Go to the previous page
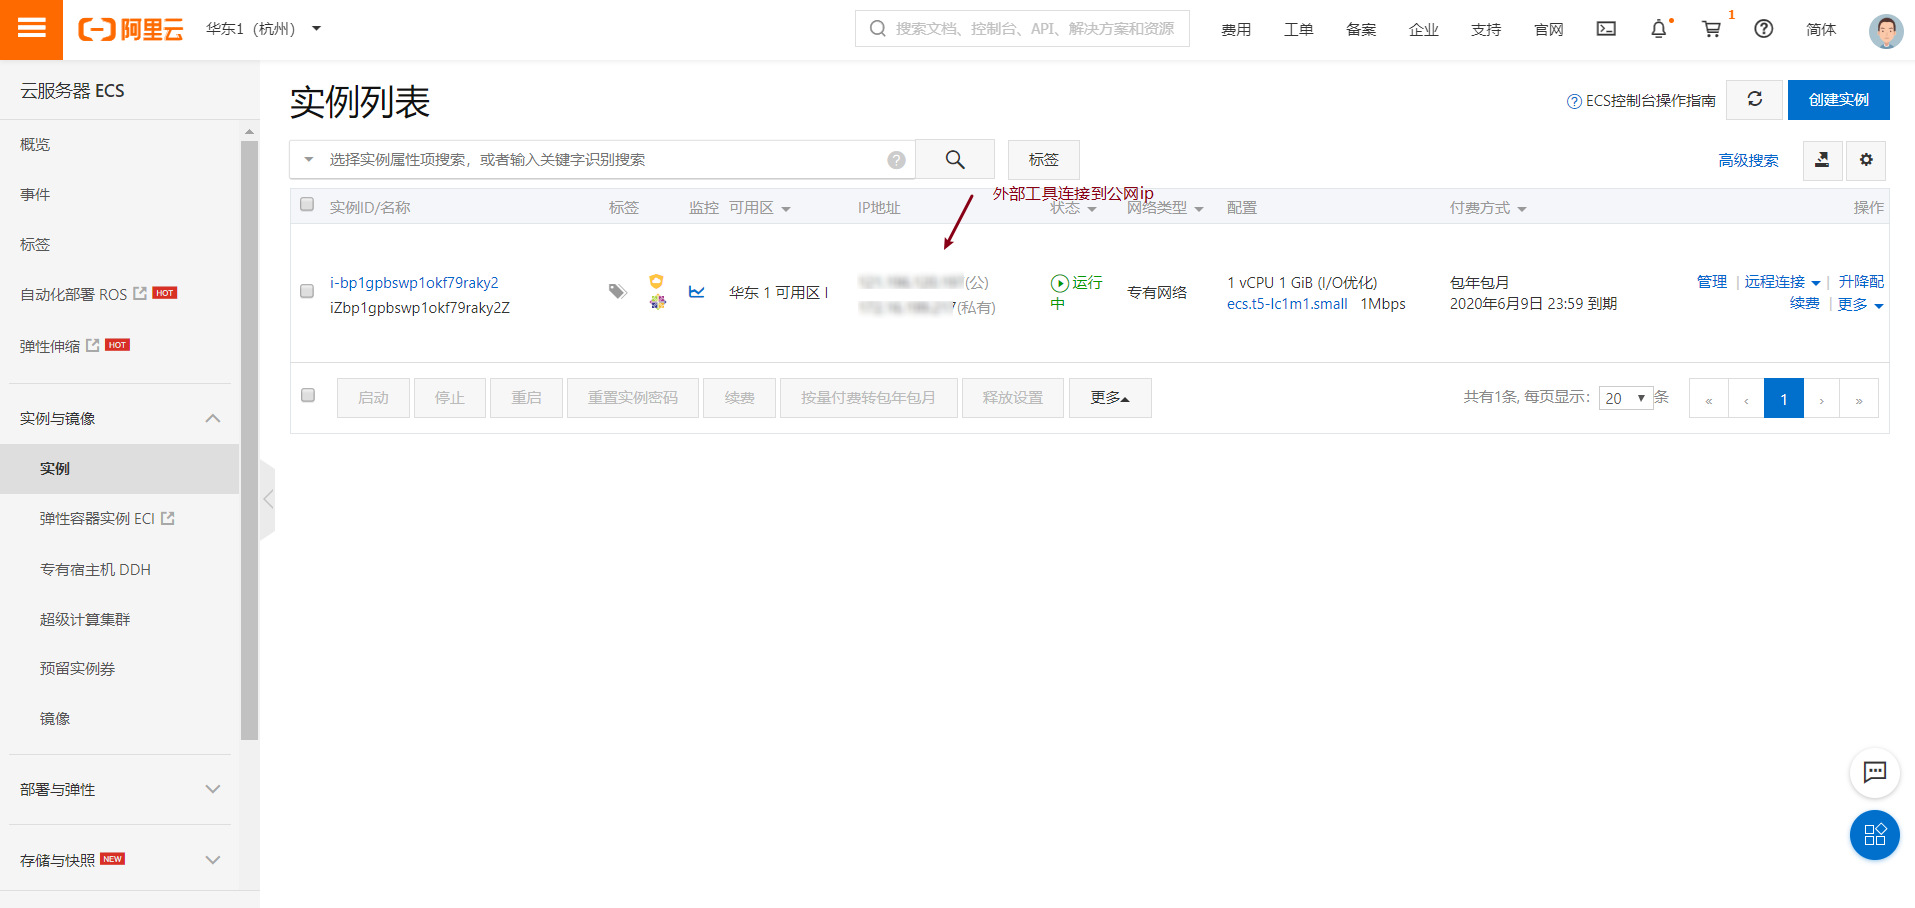The height and width of the screenshot is (908, 1915). (x=1746, y=399)
